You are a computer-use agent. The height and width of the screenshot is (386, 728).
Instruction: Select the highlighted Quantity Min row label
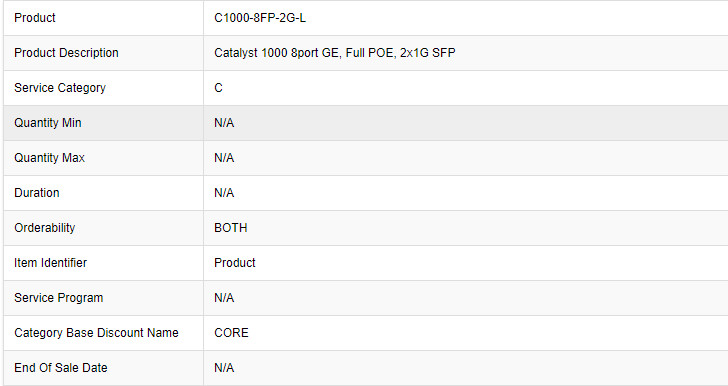(48, 123)
